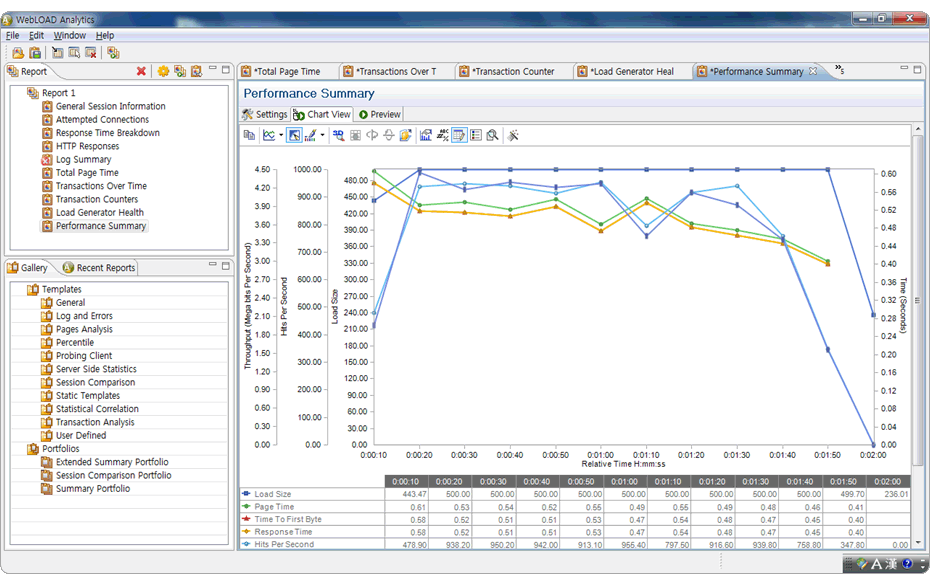Minimize the Gallery panel
This screenshot has height=575, width=931.
point(213,265)
